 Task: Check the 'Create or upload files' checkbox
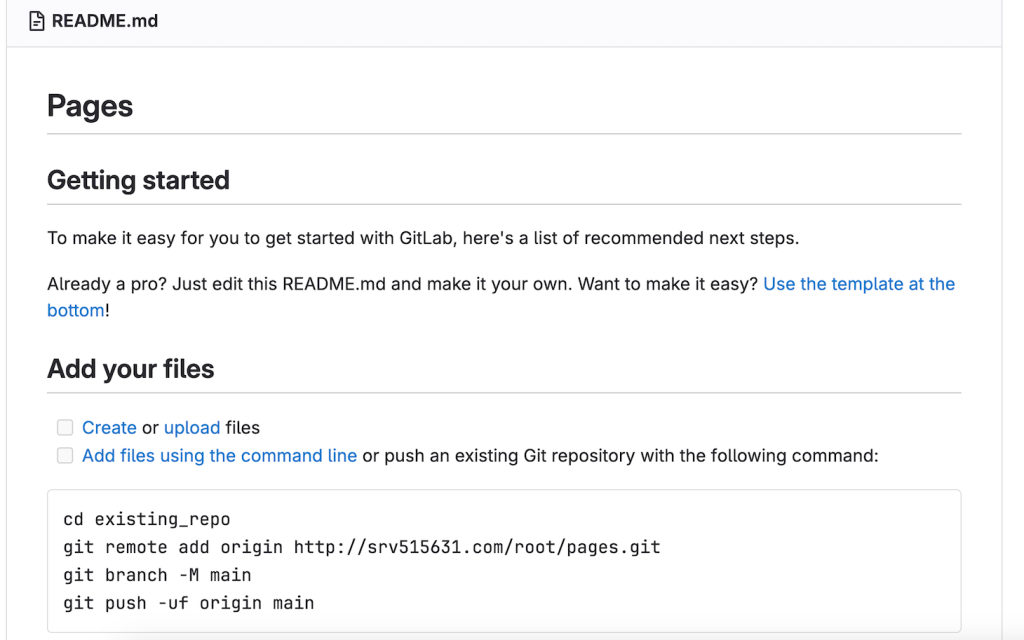pyautogui.click(x=65, y=427)
